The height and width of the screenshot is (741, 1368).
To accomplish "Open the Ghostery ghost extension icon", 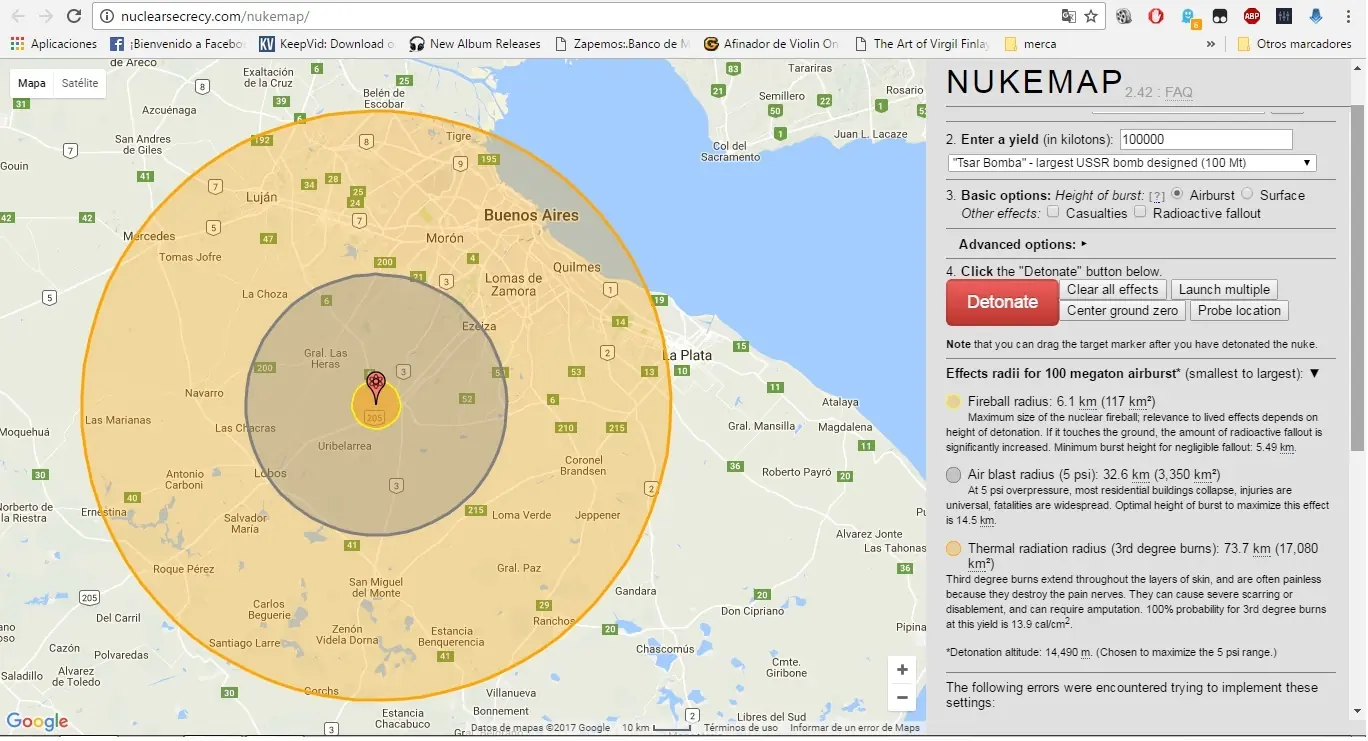I will click(1189, 16).
